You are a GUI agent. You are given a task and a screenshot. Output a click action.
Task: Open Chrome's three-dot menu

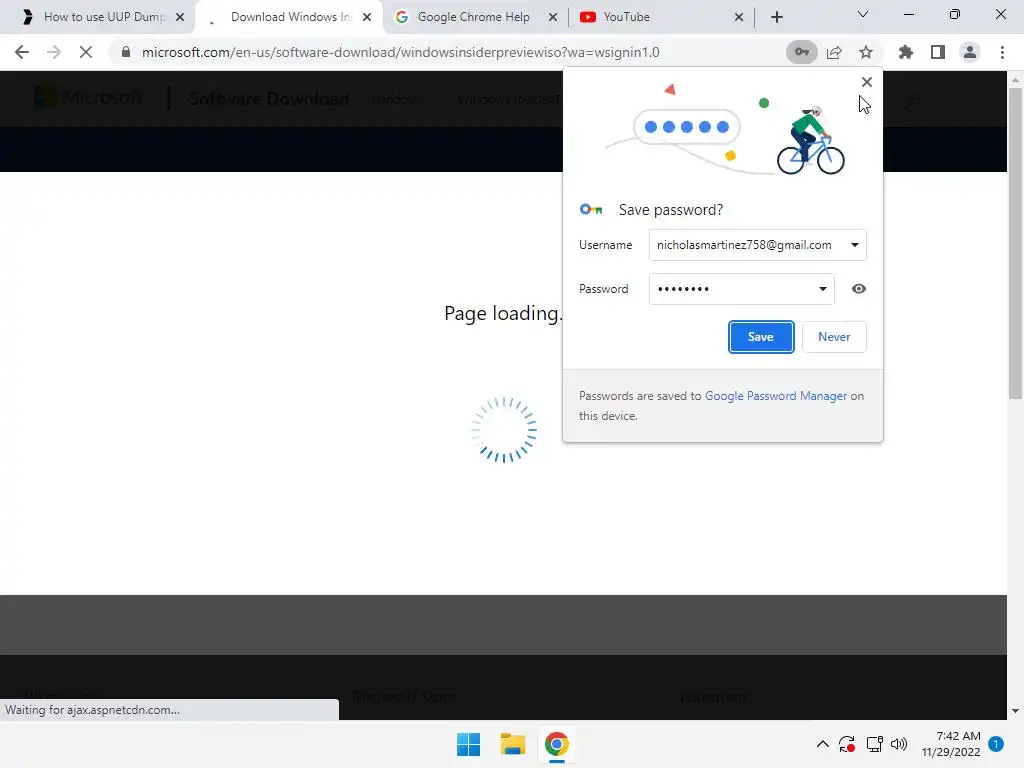(1002, 52)
